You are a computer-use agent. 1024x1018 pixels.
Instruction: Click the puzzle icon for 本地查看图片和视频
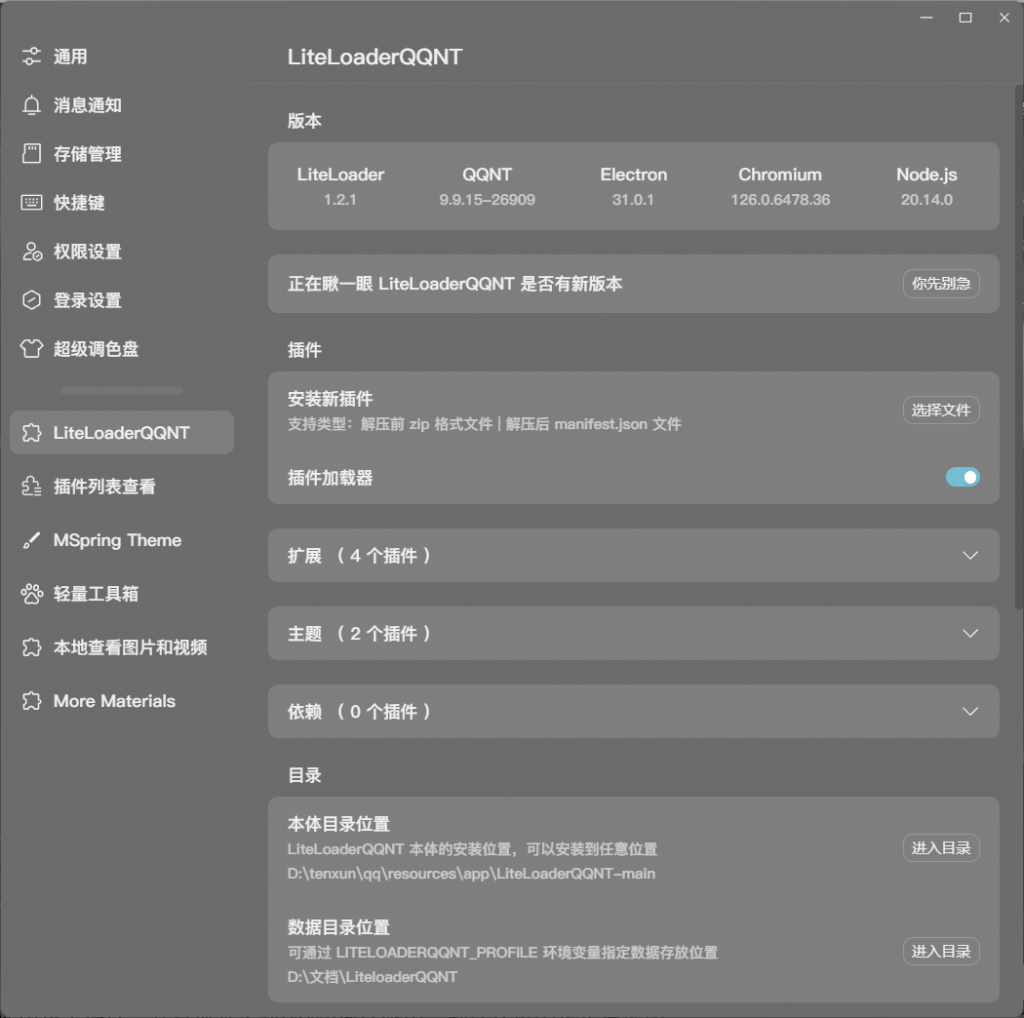[x=31, y=647]
